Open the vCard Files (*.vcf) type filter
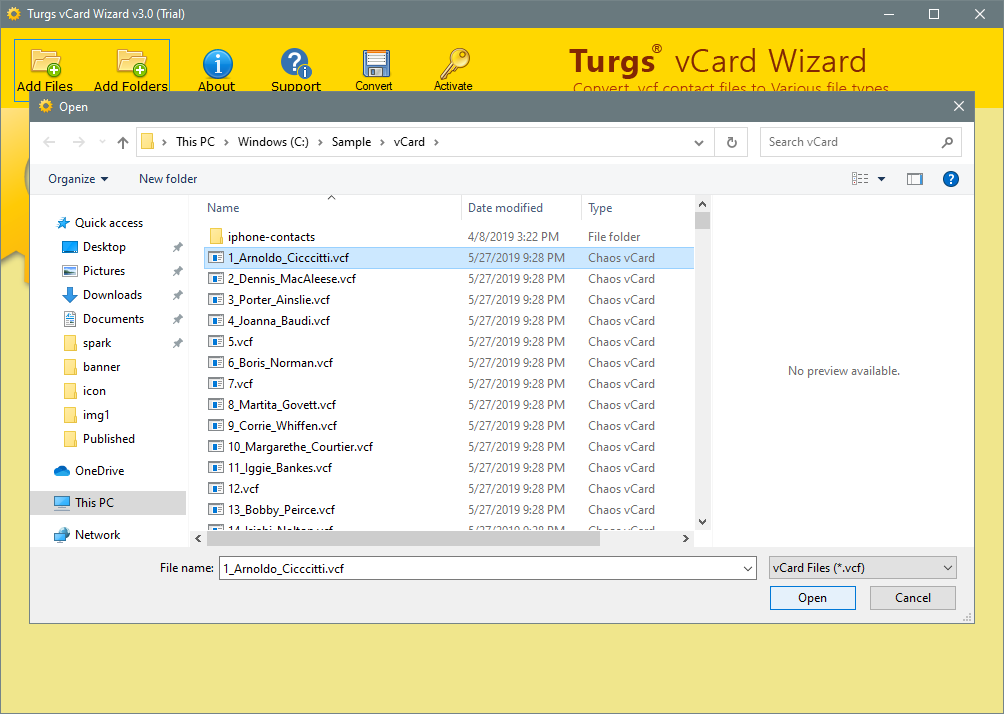This screenshot has width=1004, height=714. coord(862,568)
